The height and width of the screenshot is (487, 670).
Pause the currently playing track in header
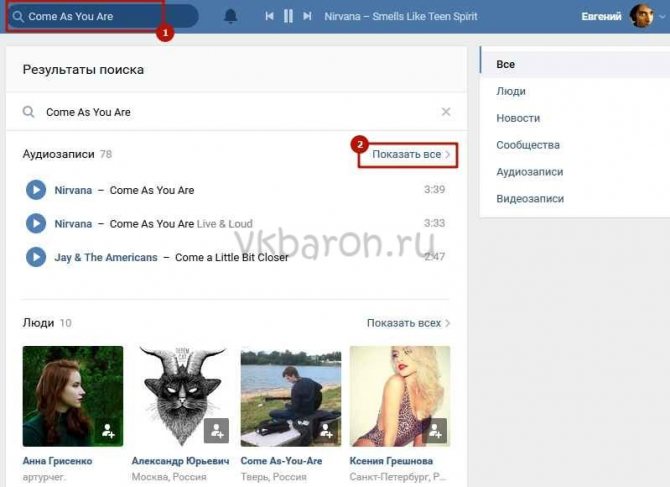pos(288,16)
